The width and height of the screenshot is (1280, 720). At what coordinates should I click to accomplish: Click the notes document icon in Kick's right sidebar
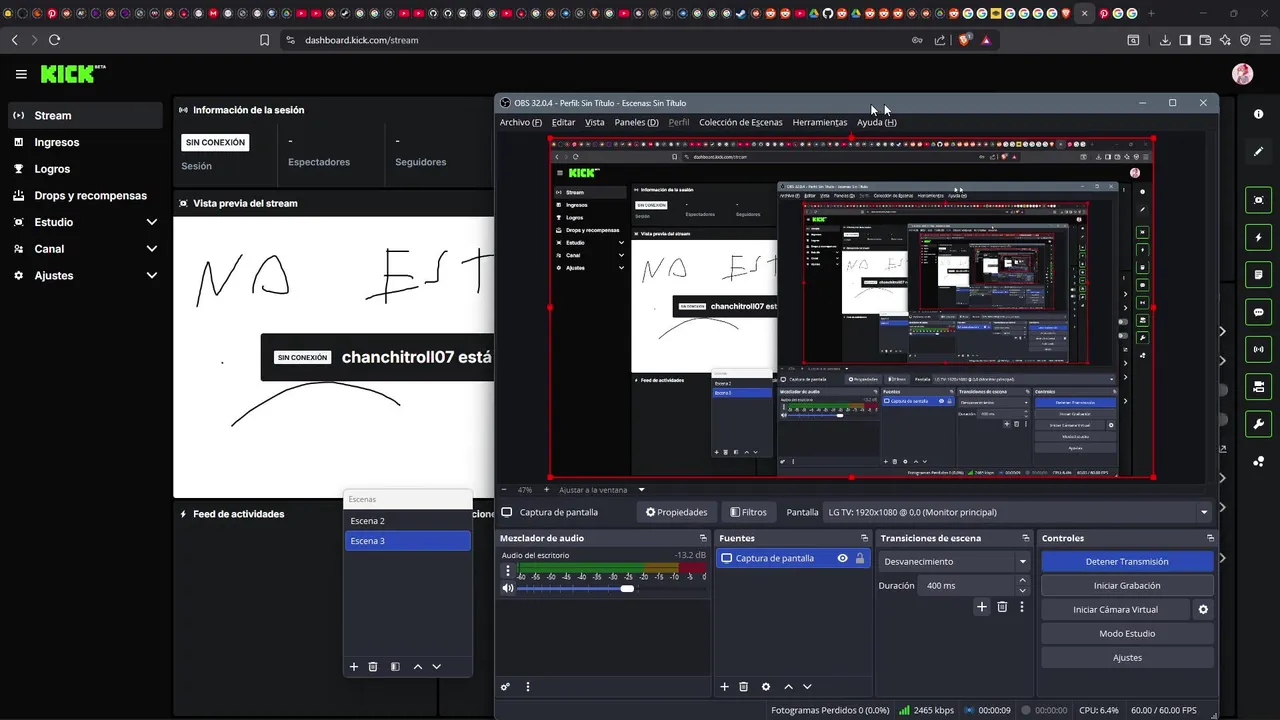pyautogui.click(x=1258, y=275)
